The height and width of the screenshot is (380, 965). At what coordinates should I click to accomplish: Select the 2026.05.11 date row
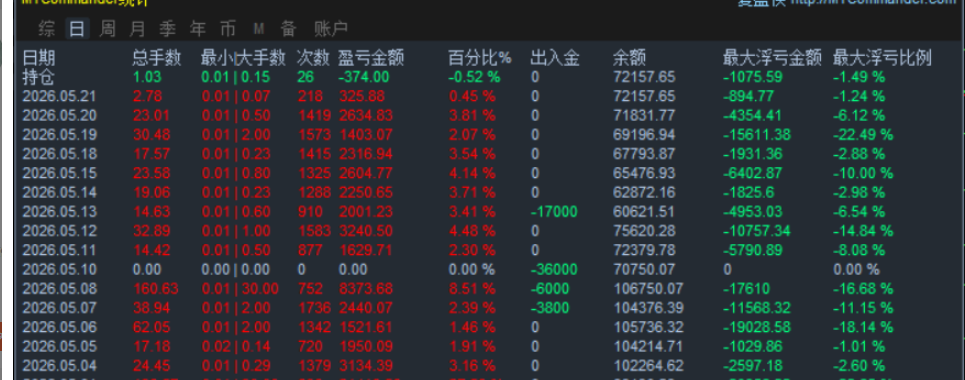[60, 250]
